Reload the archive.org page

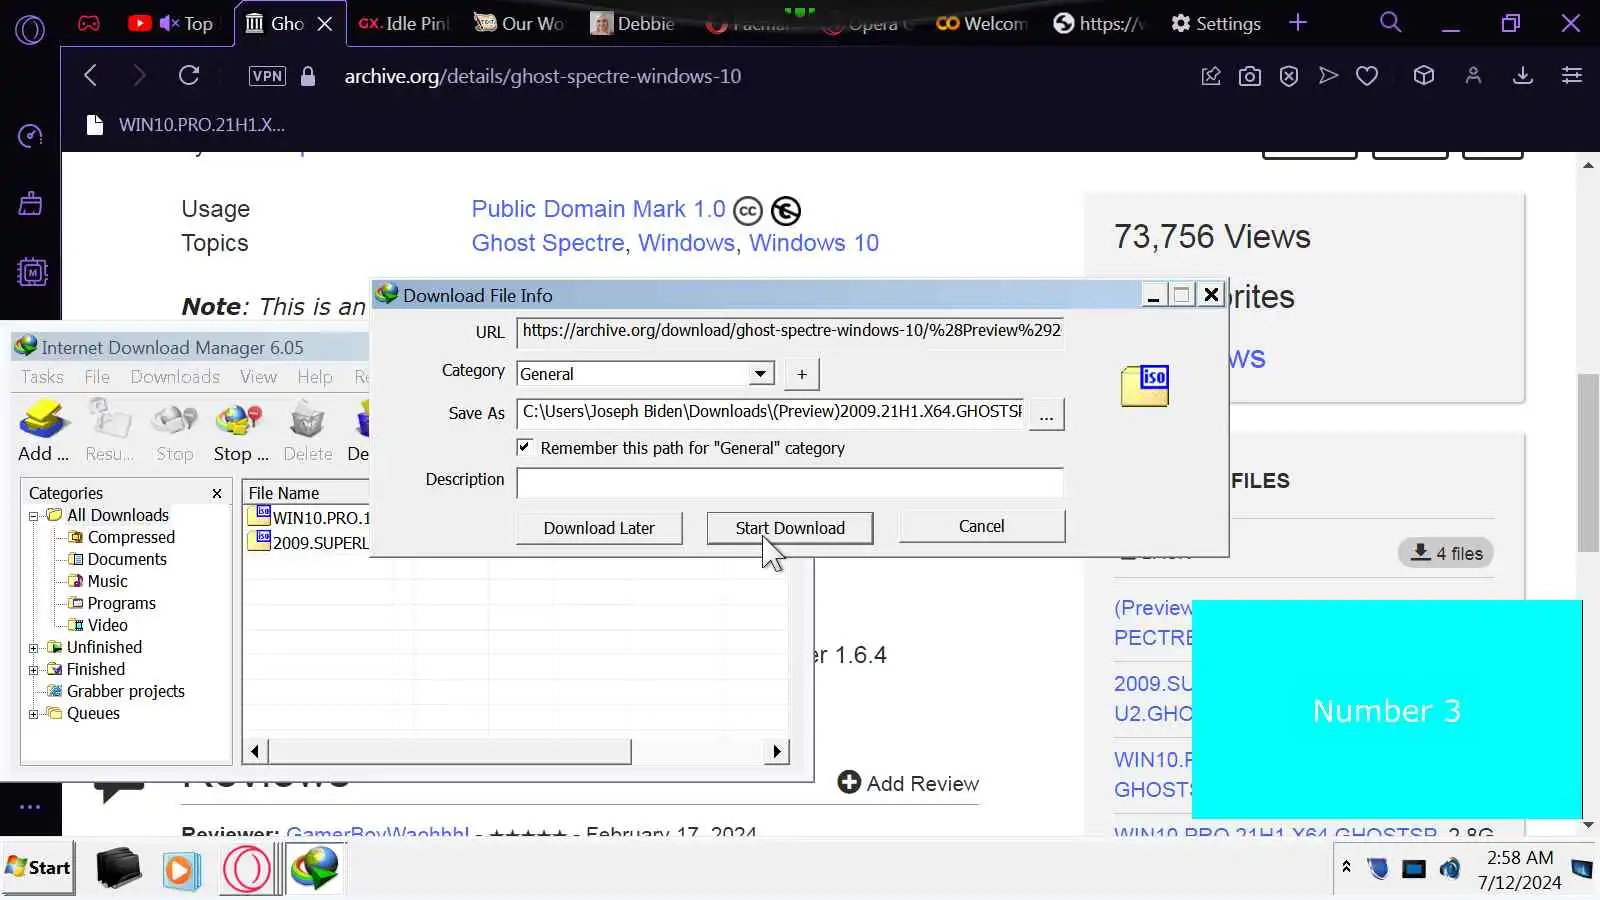click(x=189, y=76)
